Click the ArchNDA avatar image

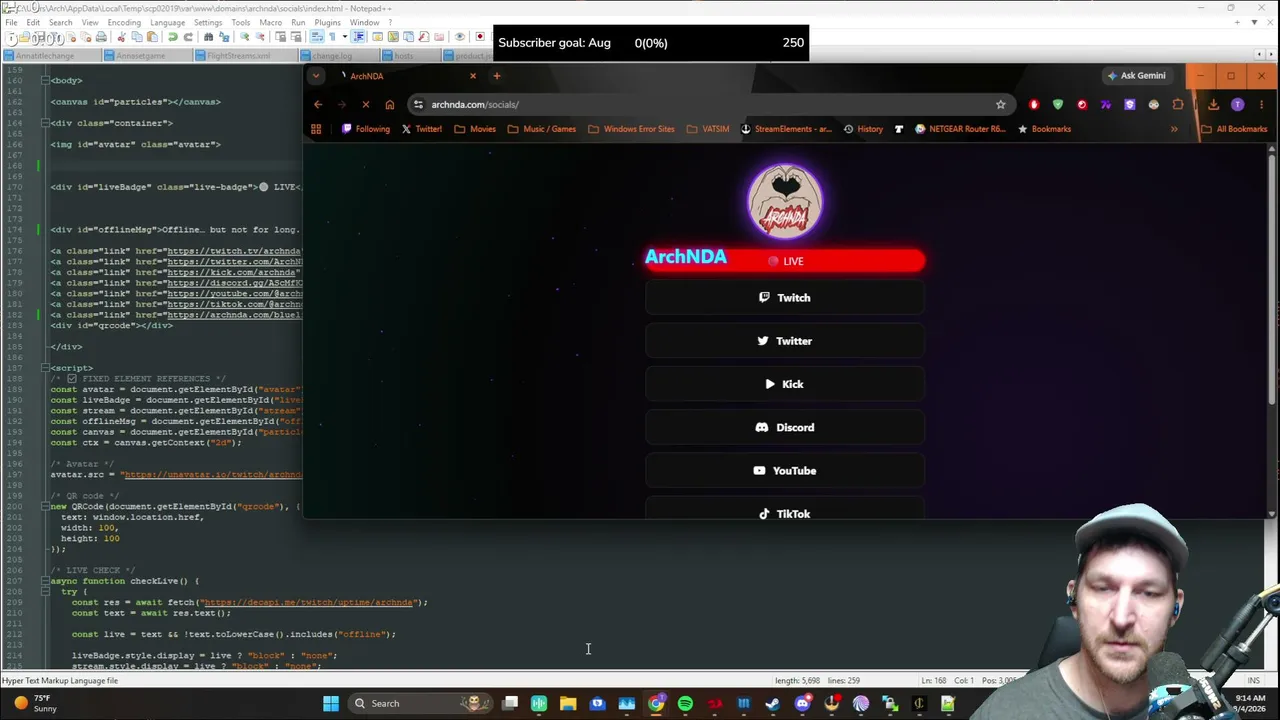[785, 201]
